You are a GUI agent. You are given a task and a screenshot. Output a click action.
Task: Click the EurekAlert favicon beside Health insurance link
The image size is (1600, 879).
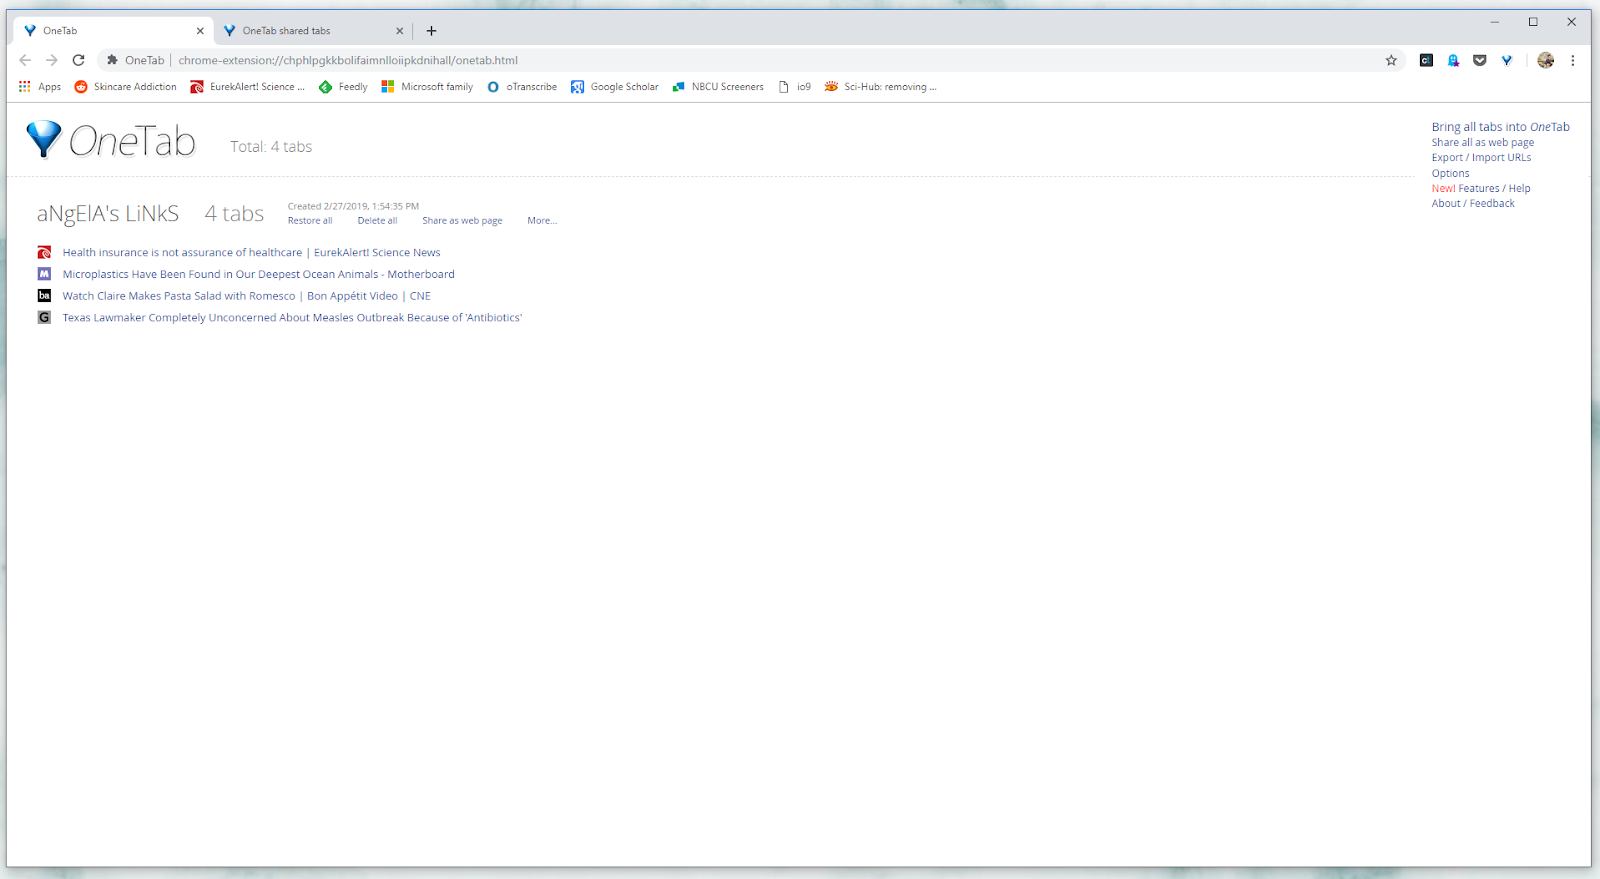(44, 252)
